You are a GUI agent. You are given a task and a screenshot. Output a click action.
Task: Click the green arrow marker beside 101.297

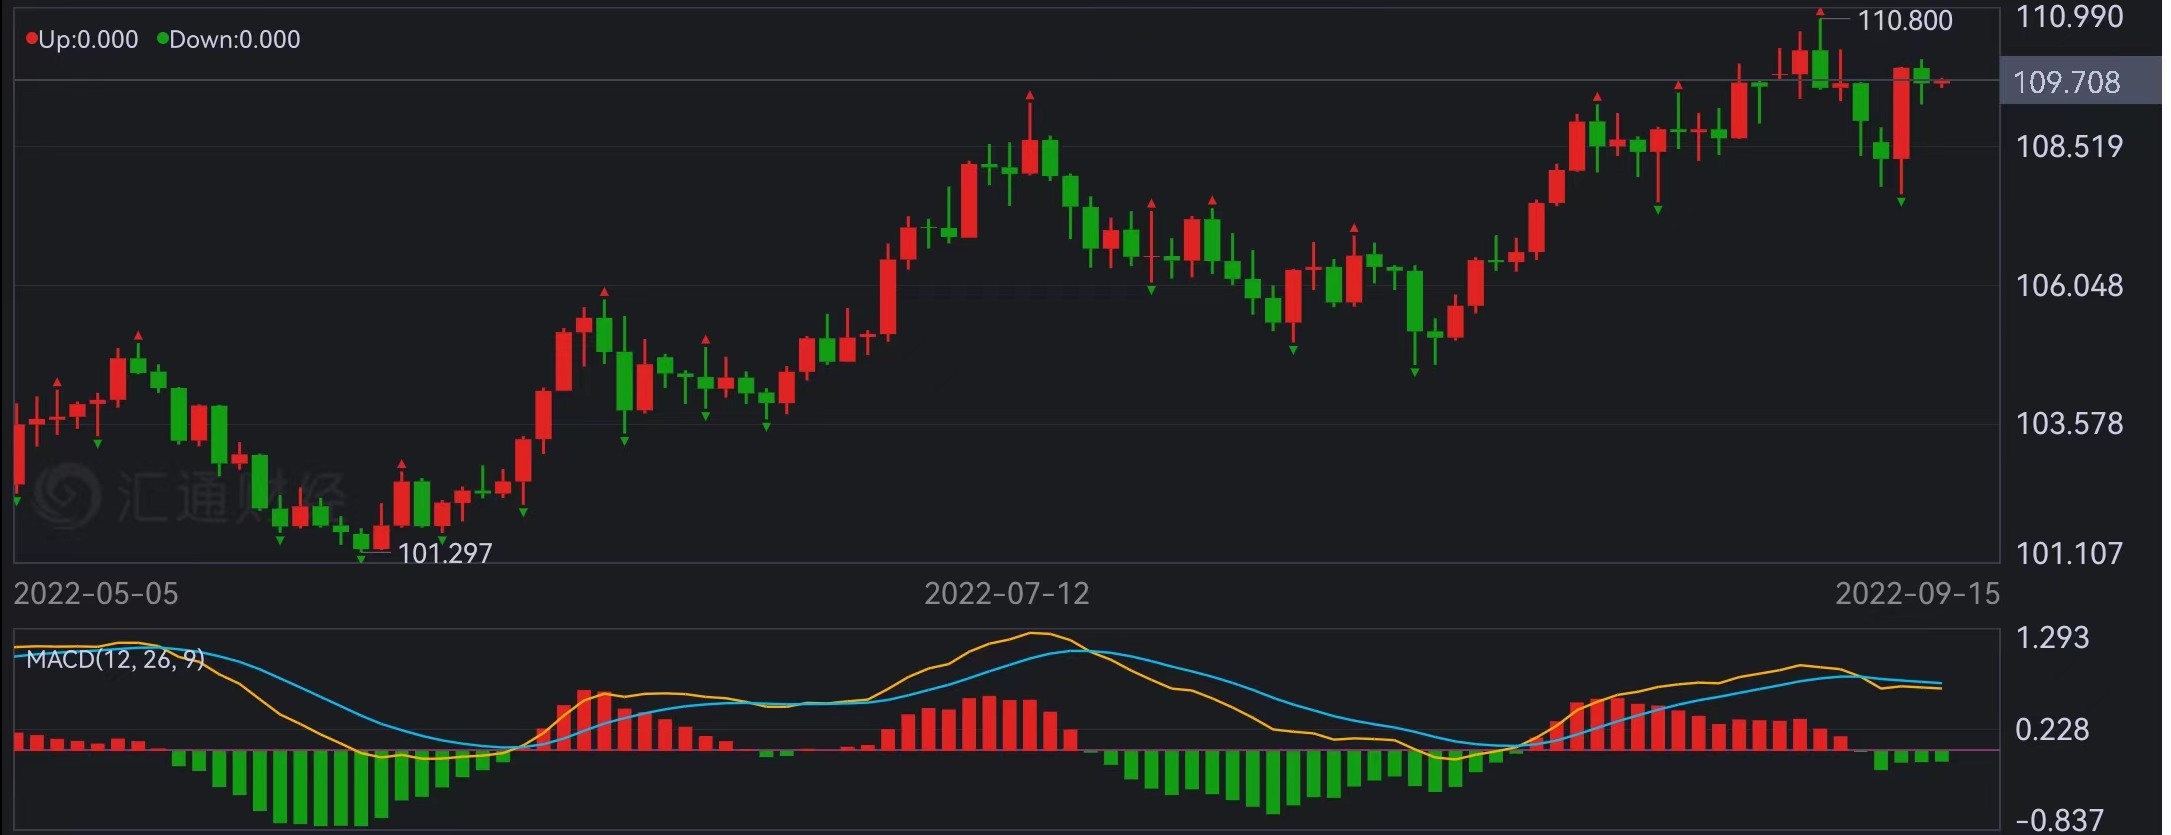click(x=361, y=558)
